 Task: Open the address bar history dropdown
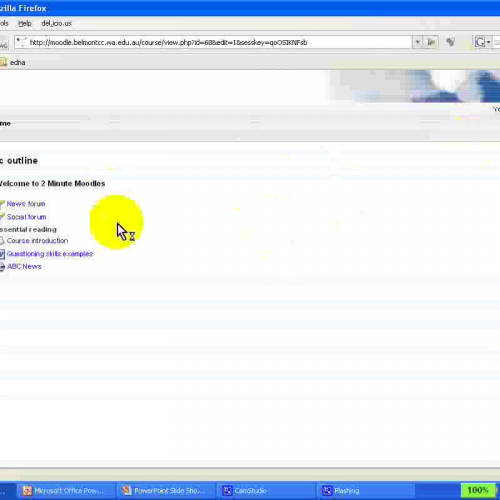click(417, 42)
